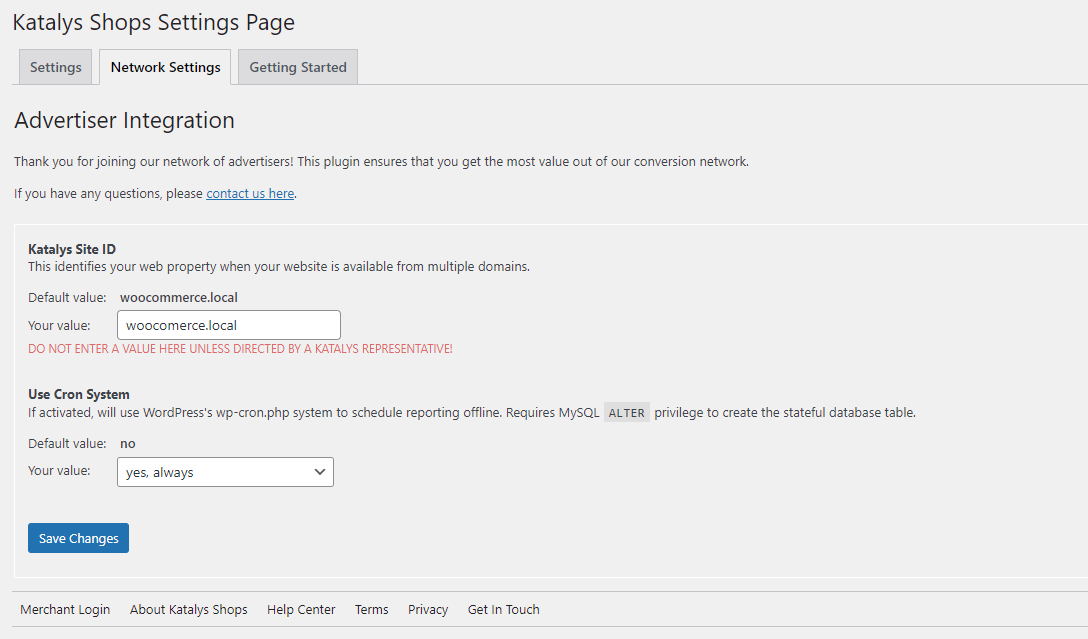The width and height of the screenshot is (1088, 639).
Task: Click the Use Cron System section label
Action: (79, 394)
